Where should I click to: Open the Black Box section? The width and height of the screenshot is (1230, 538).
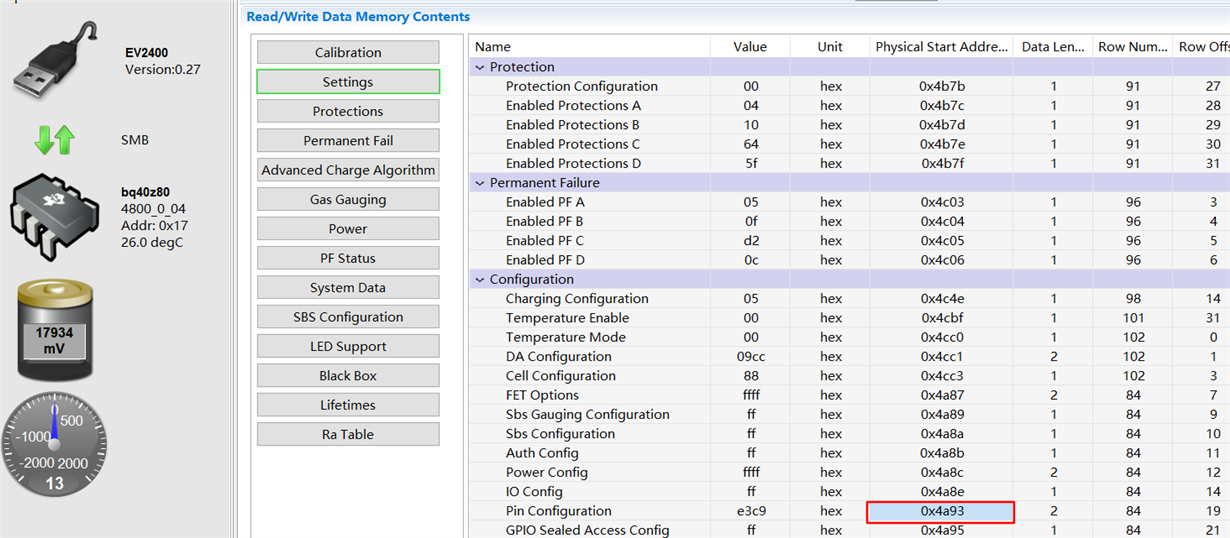pos(348,375)
